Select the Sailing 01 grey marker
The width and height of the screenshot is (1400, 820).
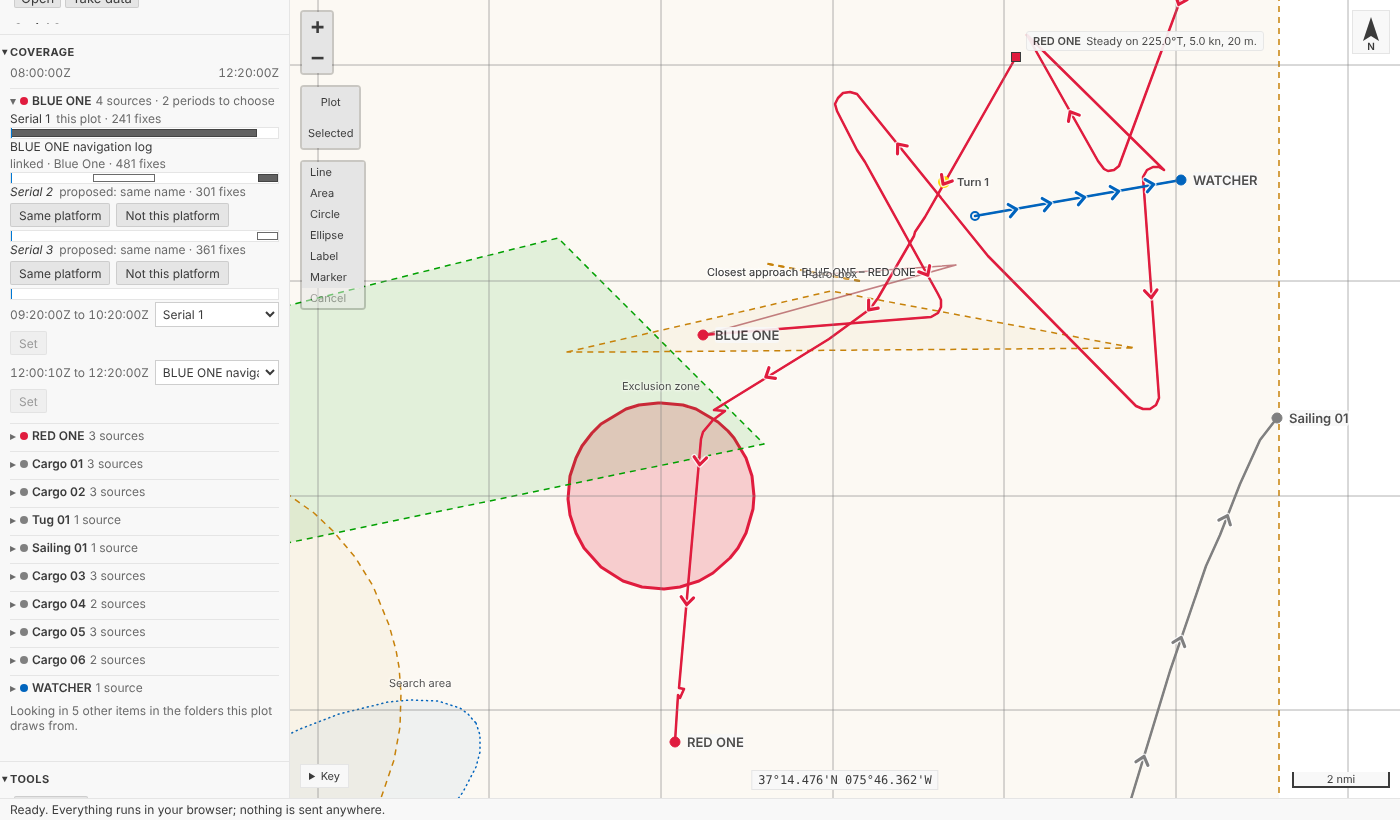1277,418
